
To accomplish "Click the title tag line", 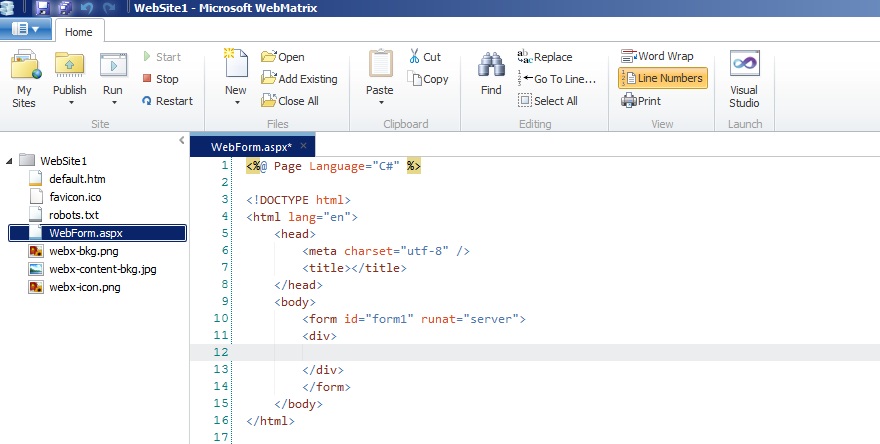I will 354,268.
